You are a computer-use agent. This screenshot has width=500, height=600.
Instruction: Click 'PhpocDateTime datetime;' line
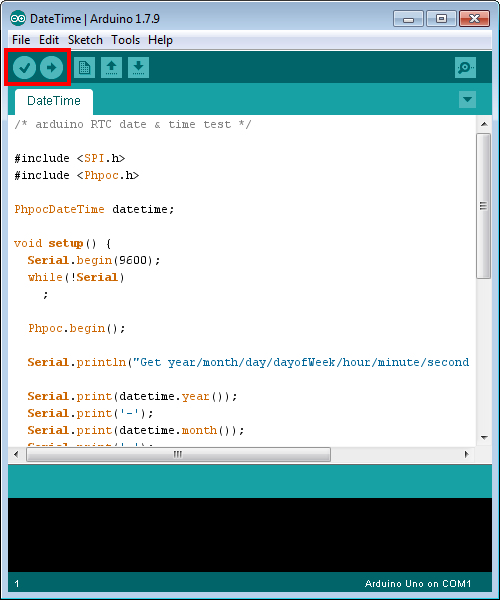click(x=94, y=209)
